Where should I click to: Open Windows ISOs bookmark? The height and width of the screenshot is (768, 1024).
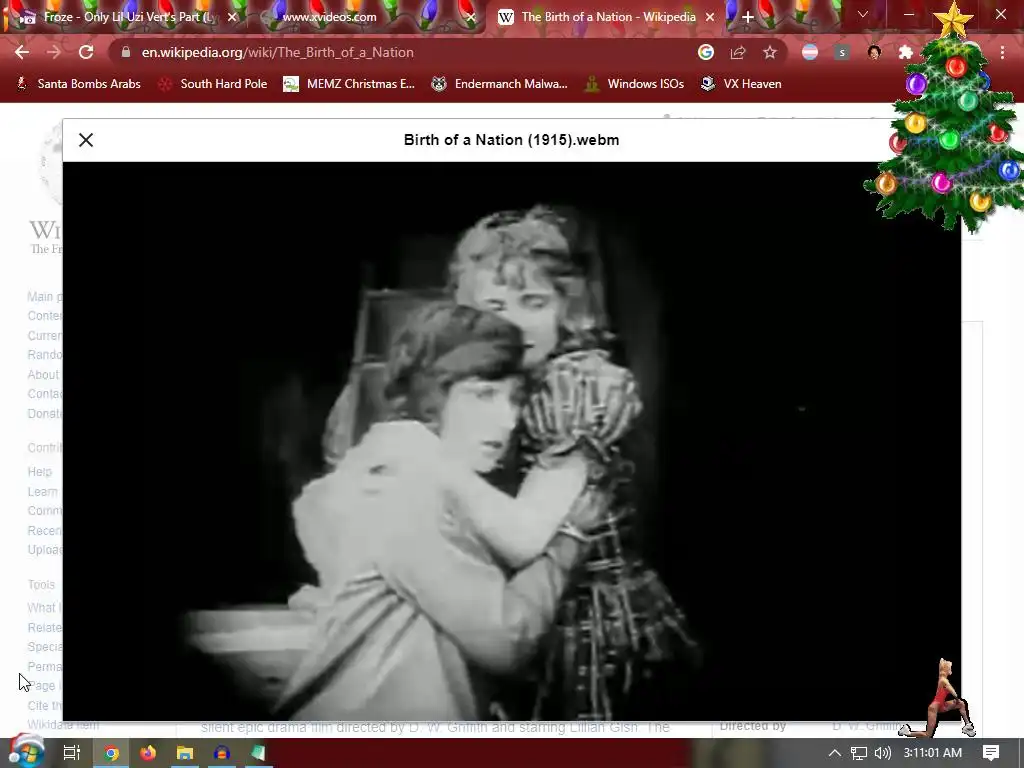click(x=635, y=84)
